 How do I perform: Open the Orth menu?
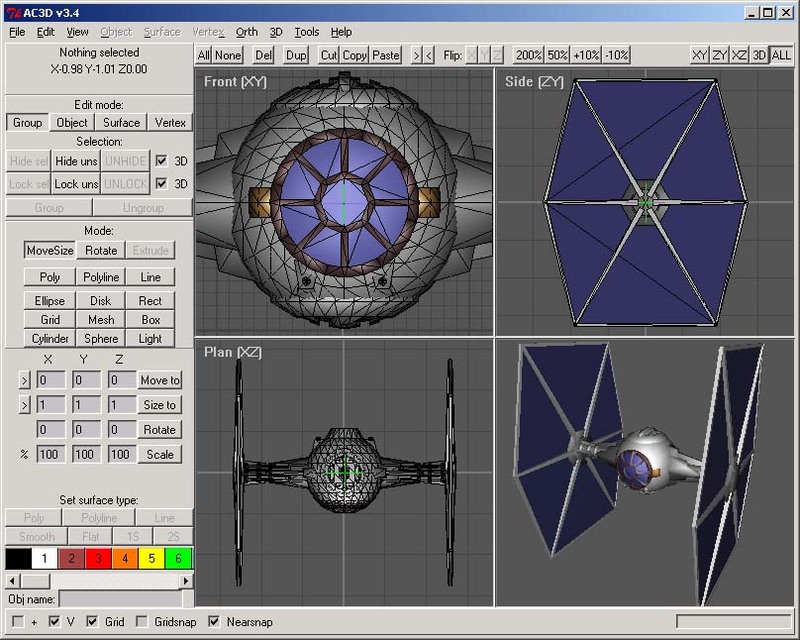pos(246,32)
